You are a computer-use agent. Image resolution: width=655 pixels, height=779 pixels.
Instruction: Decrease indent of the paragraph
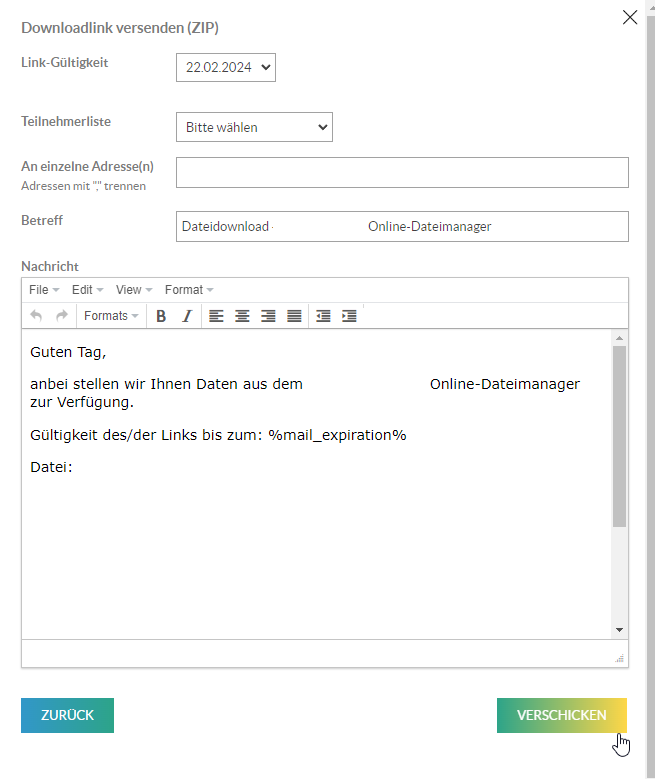pyautogui.click(x=323, y=316)
